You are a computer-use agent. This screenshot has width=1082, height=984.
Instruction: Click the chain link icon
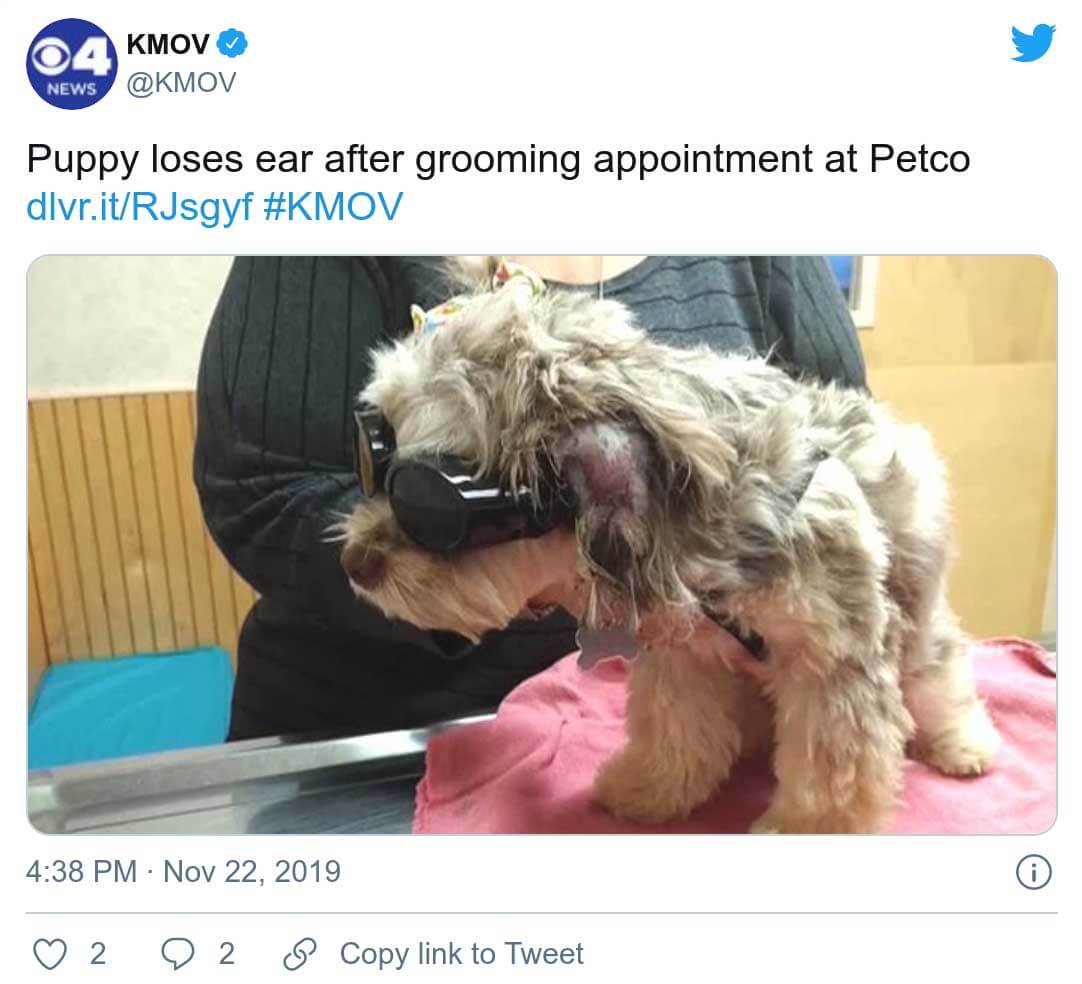pos(300,954)
